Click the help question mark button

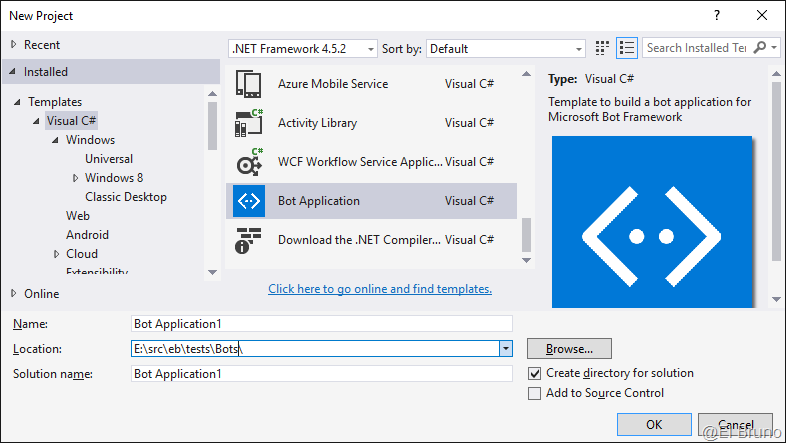click(x=717, y=16)
